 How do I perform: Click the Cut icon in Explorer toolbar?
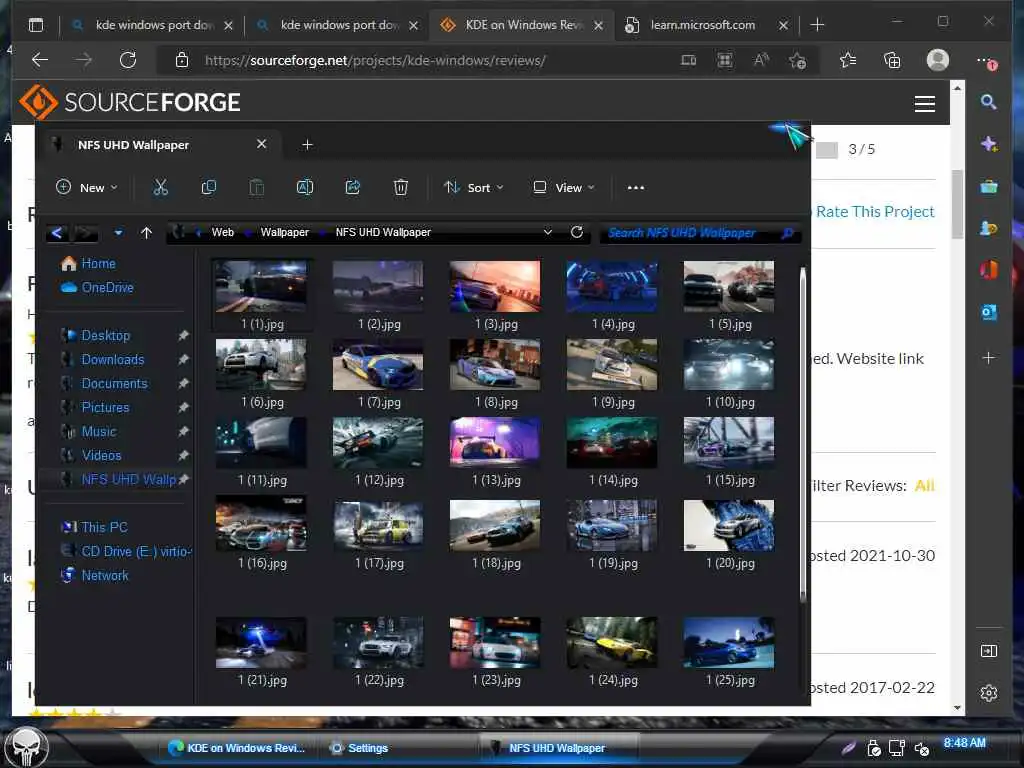click(160, 187)
